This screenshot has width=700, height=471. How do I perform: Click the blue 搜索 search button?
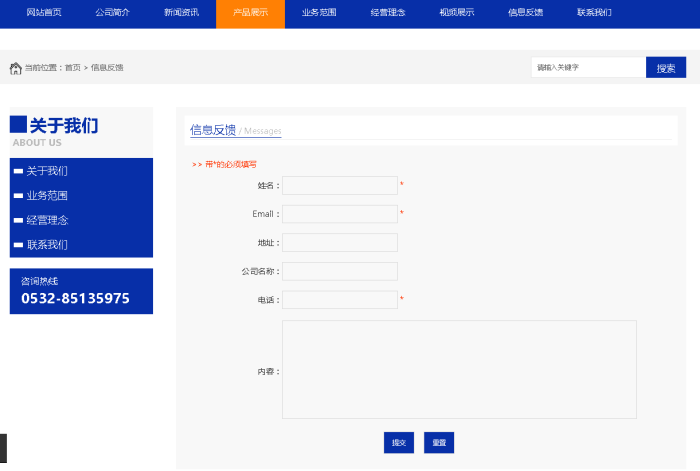pos(666,68)
